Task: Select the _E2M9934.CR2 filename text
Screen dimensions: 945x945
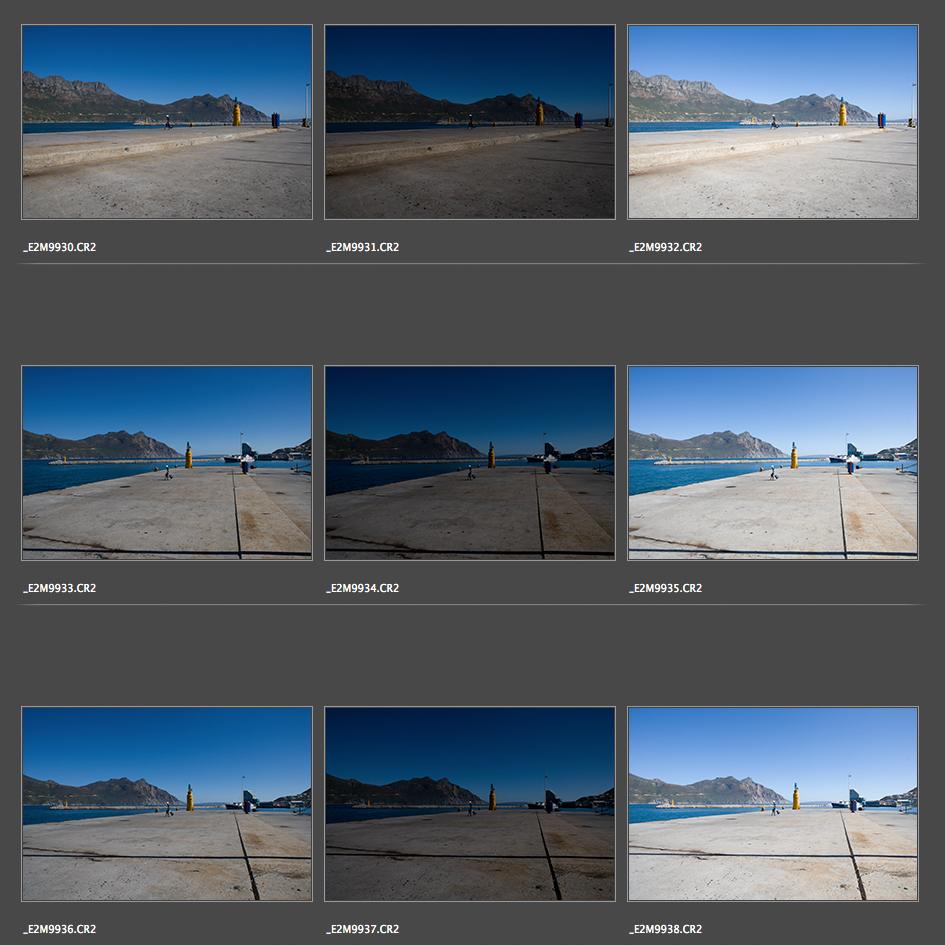Action: pyautogui.click(x=363, y=588)
